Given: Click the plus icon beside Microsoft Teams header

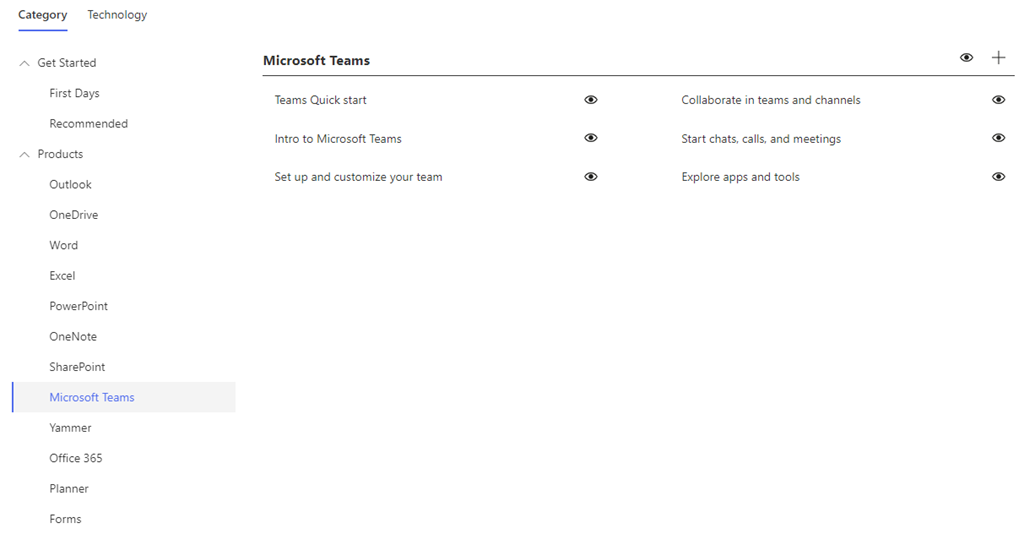Looking at the screenshot, I should 998,58.
